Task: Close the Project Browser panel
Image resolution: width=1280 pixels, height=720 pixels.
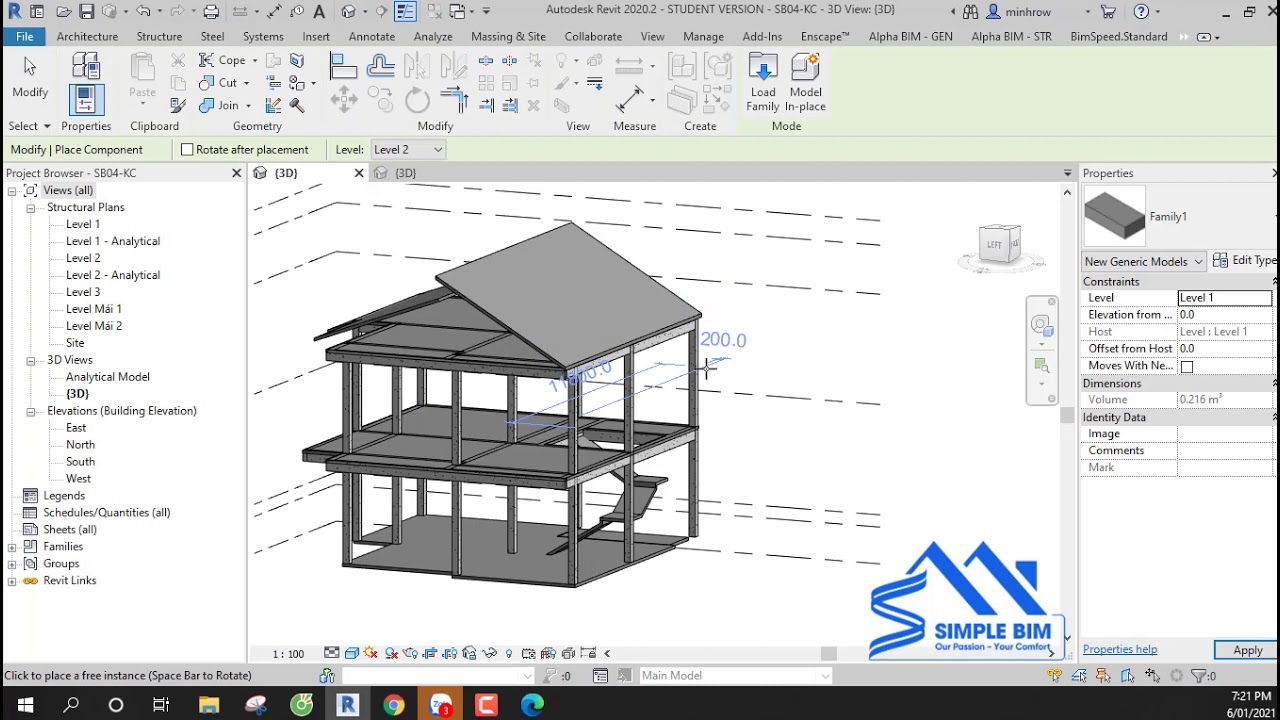Action: (237, 173)
